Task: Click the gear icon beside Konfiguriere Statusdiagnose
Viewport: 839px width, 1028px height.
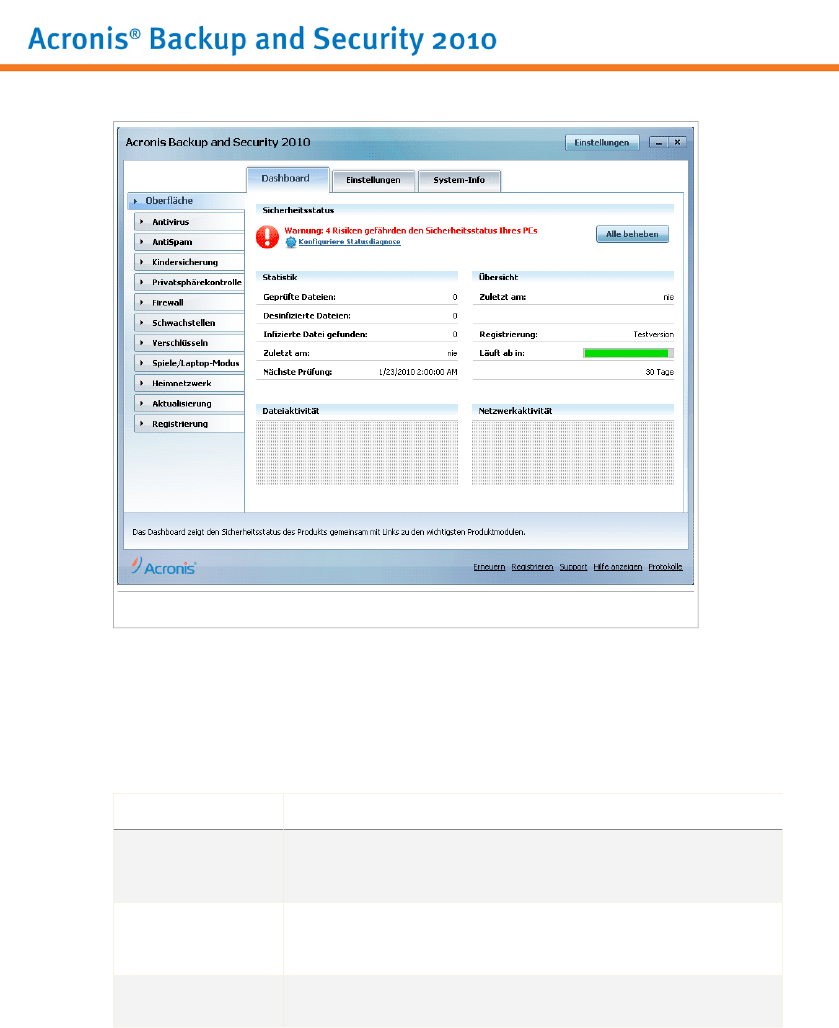Action: tap(291, 242)
